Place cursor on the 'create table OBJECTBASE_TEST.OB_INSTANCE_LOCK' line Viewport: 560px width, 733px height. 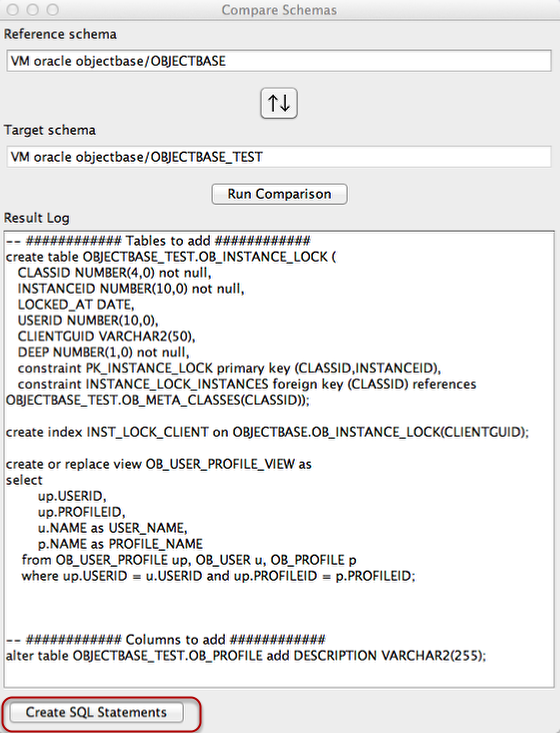pyautogui.click(x=171, y=257)
